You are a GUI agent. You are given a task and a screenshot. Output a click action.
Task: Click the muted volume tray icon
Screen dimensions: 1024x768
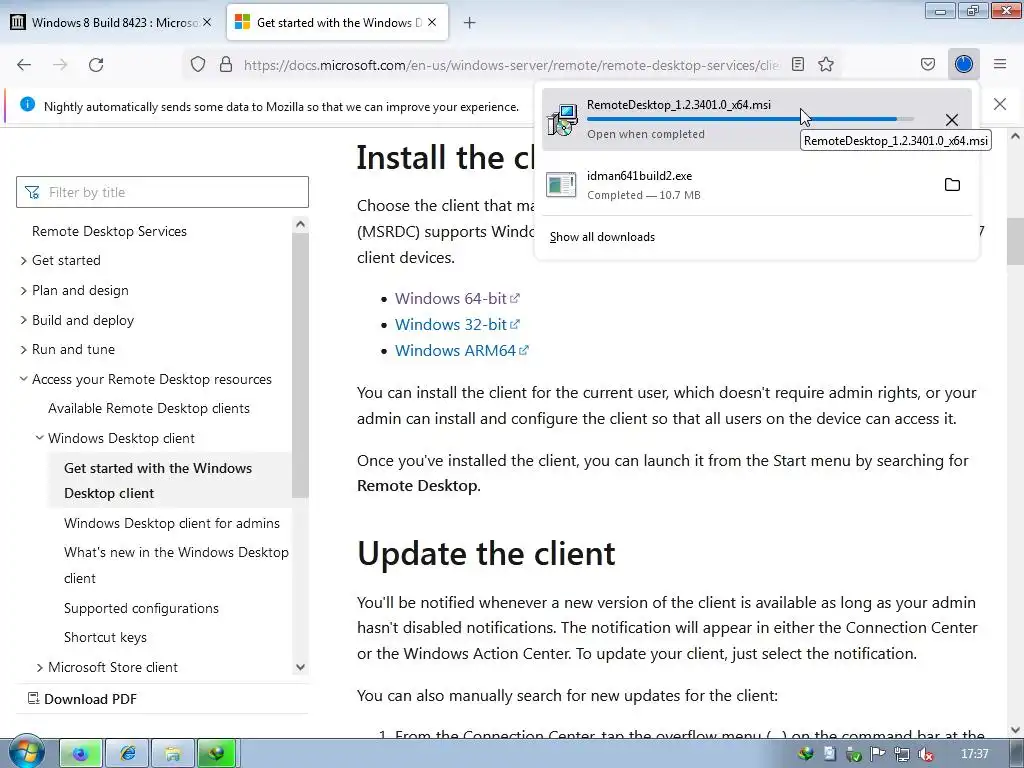click(x=925, y=754)
